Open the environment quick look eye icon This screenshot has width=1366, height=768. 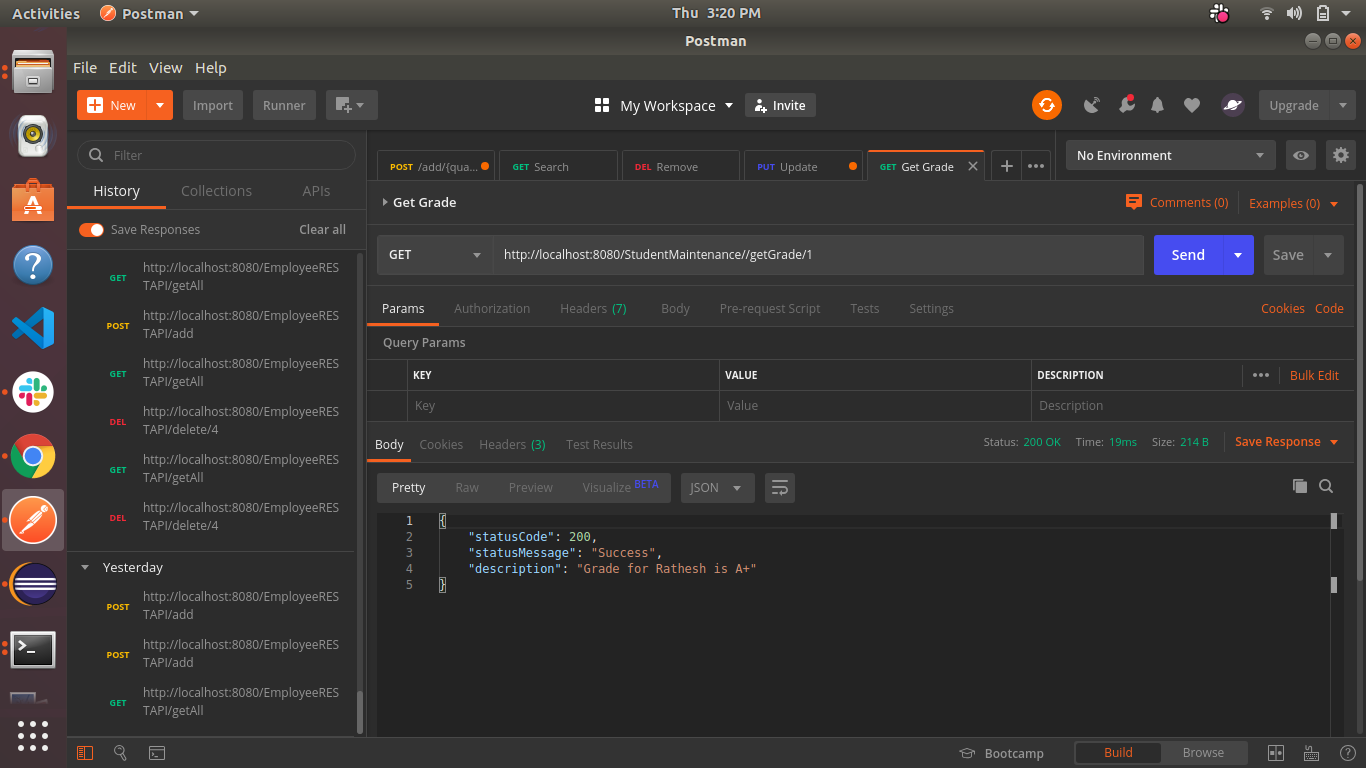click(x=1300, y=155)
